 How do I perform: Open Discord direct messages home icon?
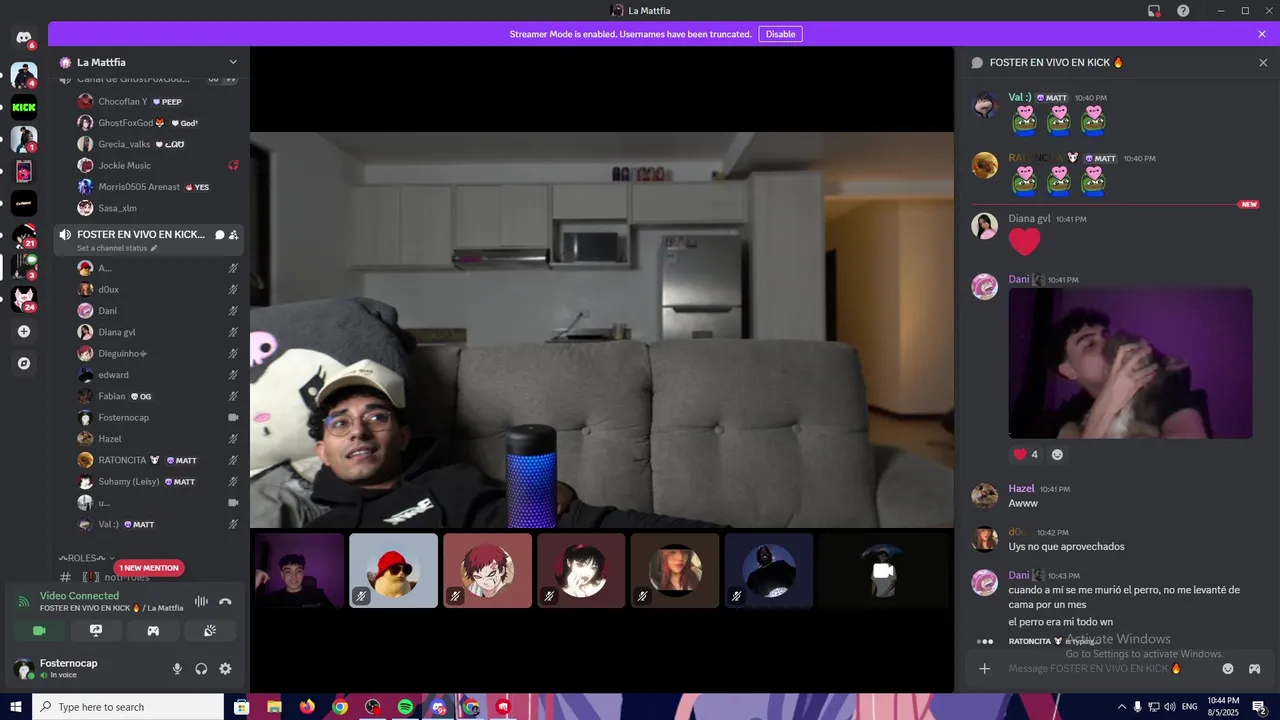tap(23, 38)
